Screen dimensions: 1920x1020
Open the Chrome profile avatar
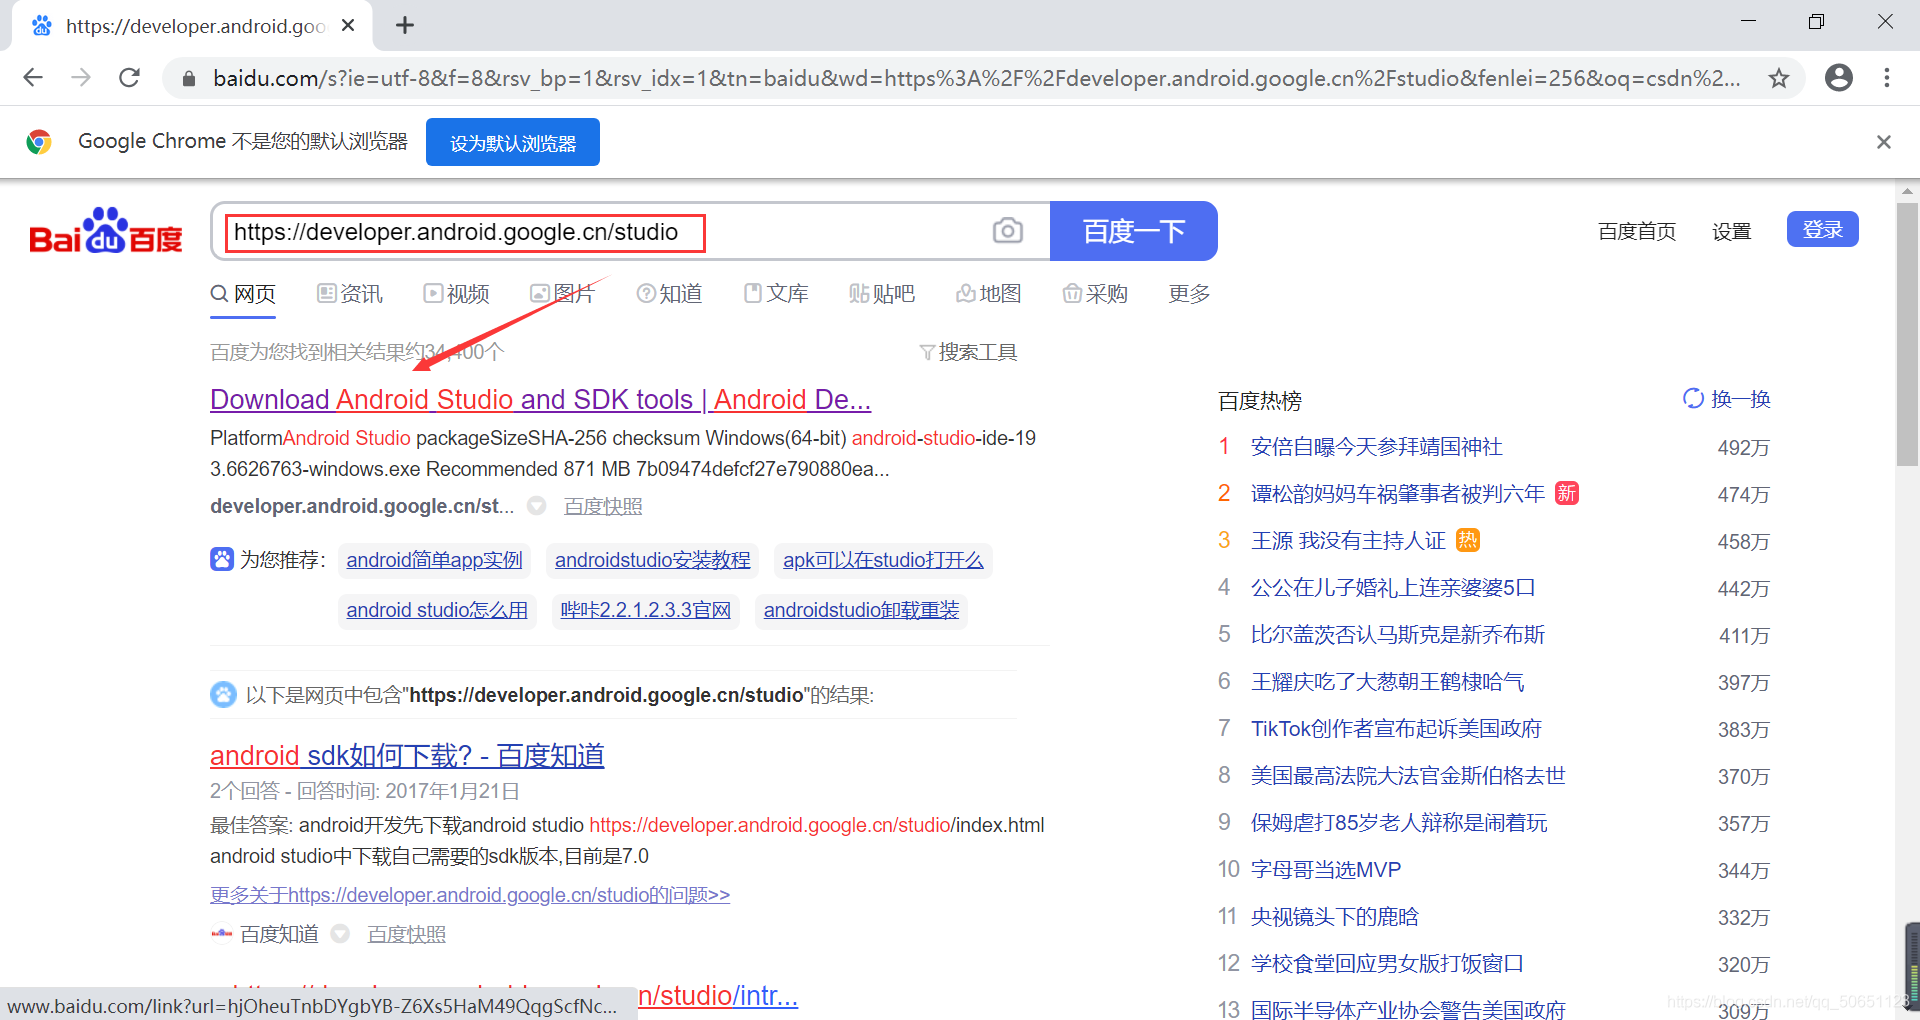click(x=1838, y=78)
